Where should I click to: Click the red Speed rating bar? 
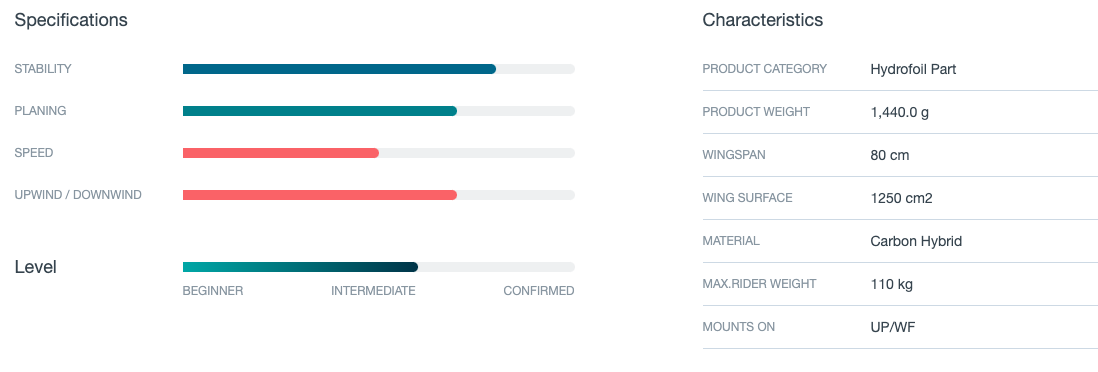pos(379,153)
